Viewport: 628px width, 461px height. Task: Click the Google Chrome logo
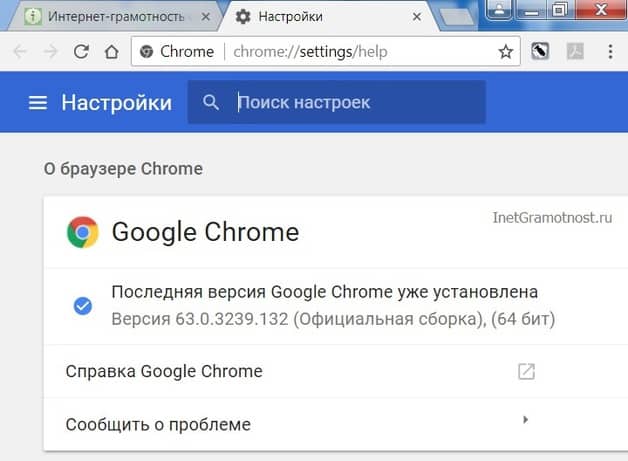pos(83,232)
